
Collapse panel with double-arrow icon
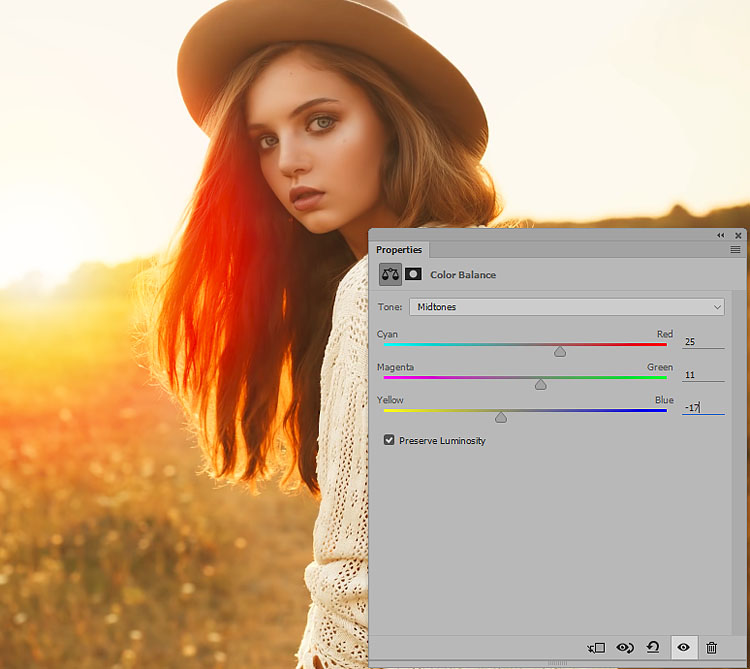(x=720, y=235)
